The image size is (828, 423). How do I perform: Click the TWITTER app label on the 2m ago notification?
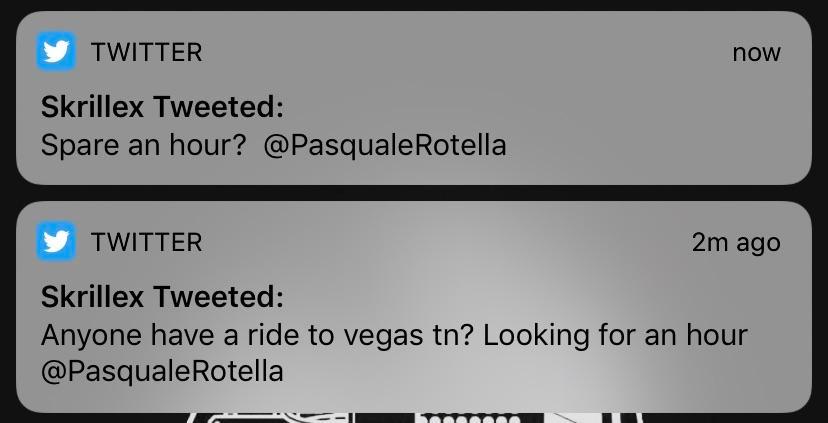point(146,242)
